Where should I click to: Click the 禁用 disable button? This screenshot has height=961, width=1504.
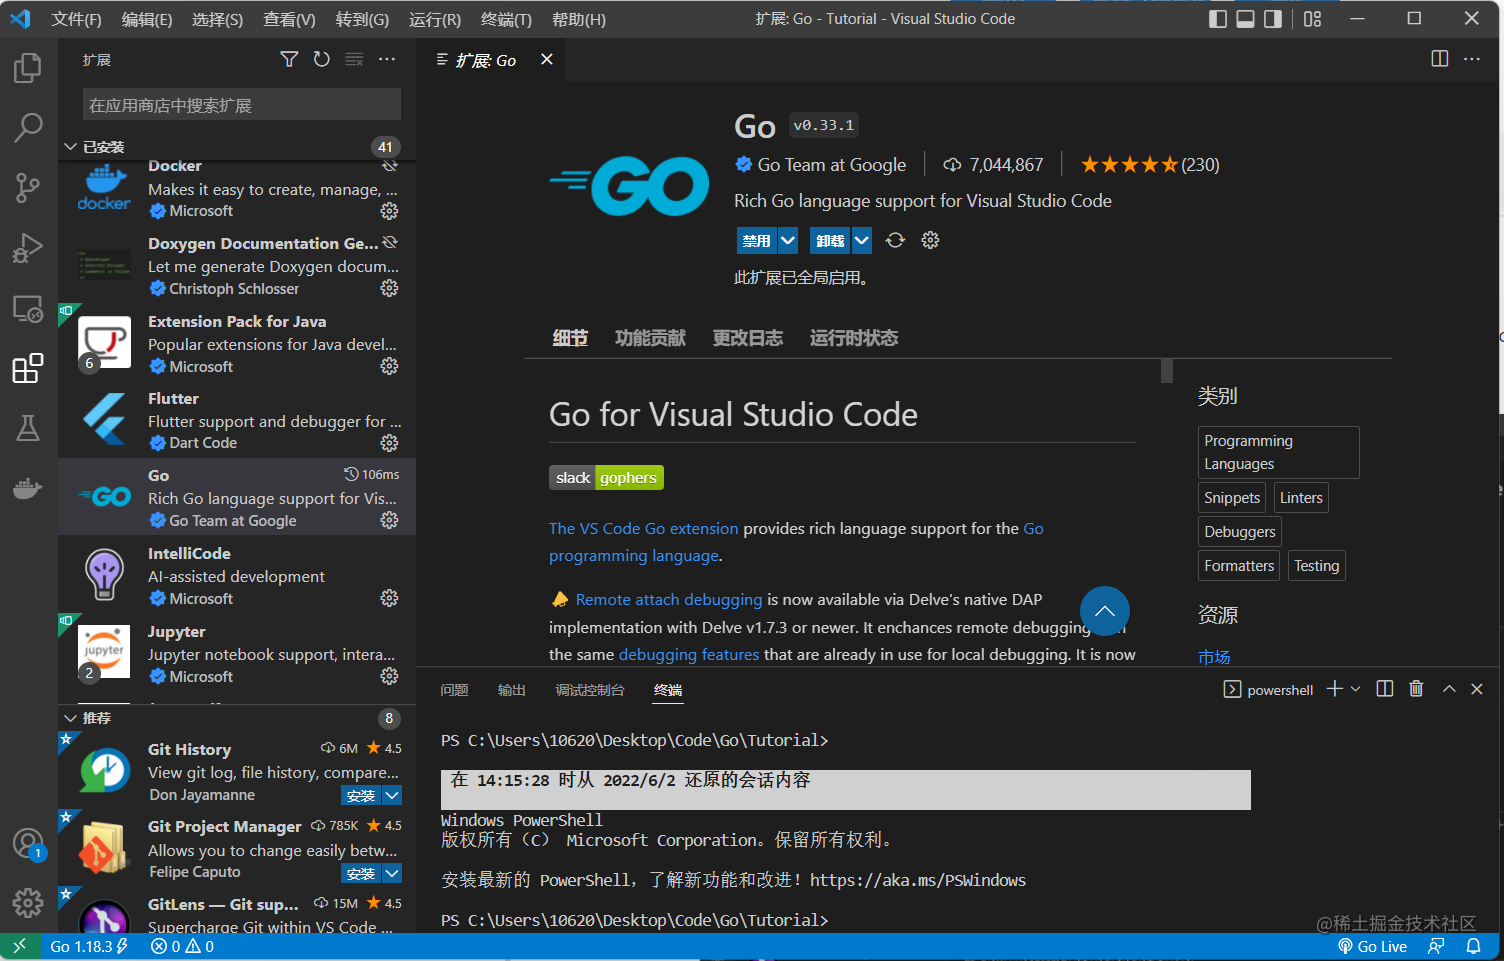(x=757, y=240)
